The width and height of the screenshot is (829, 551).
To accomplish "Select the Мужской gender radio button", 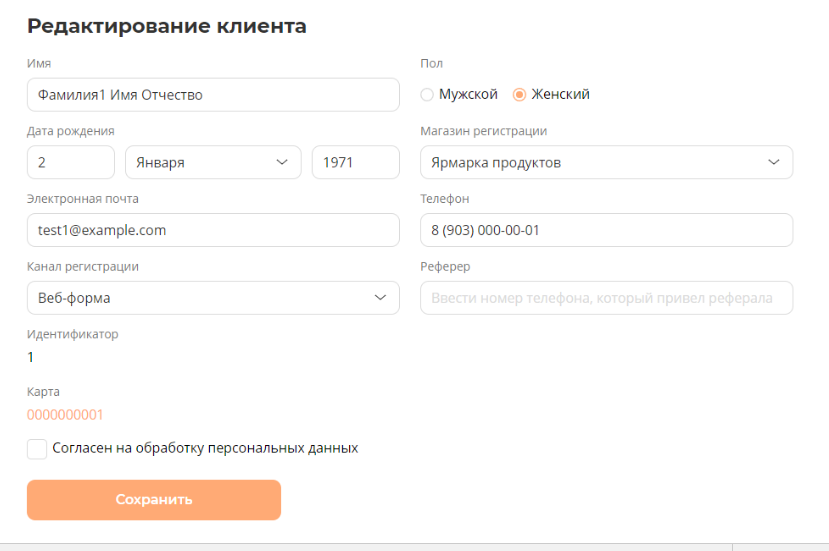I will pos(428,95).
